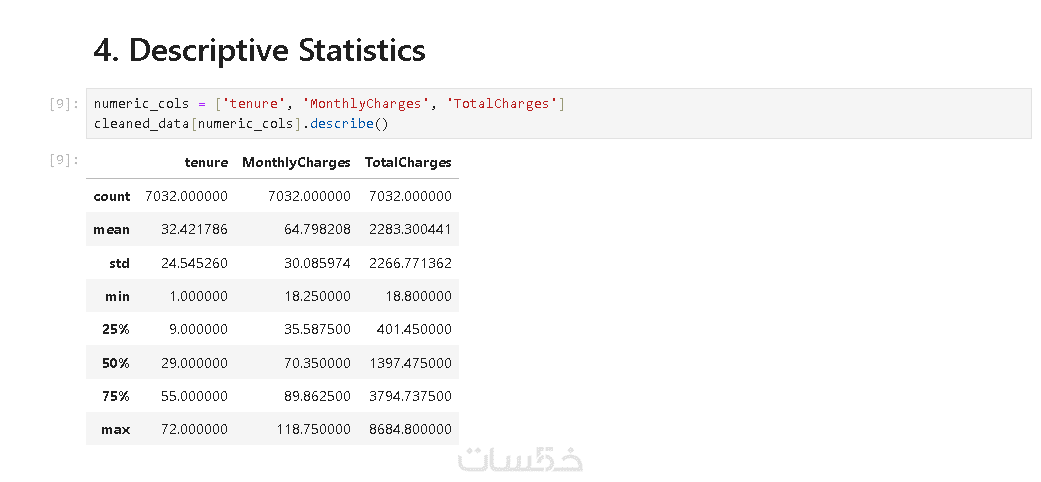Select the output prompt [9] beside the table

tap(63, 160)
